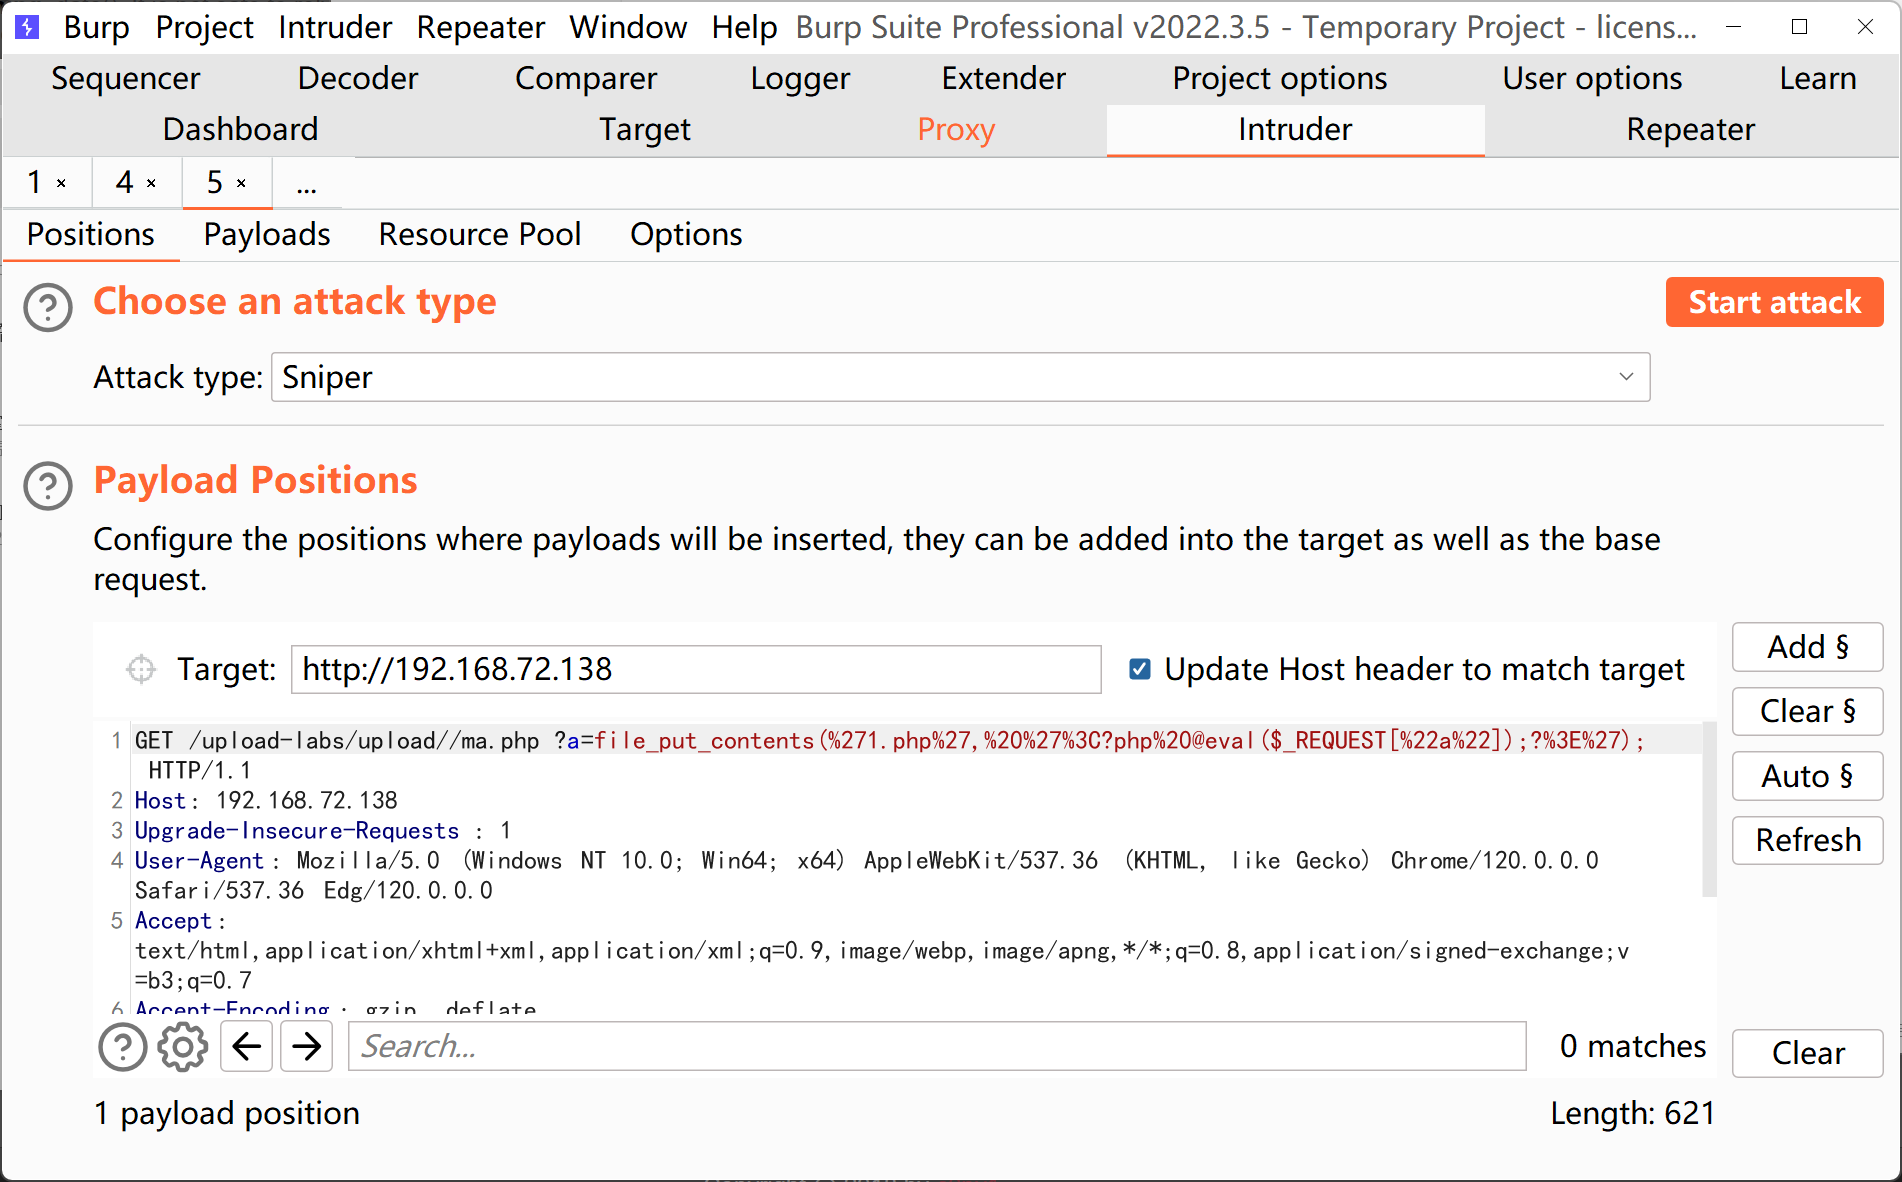Viewport: 1902px width, 1182px height.
Task: Click Clear button beside search matches
Action: pos(1808,1053)
